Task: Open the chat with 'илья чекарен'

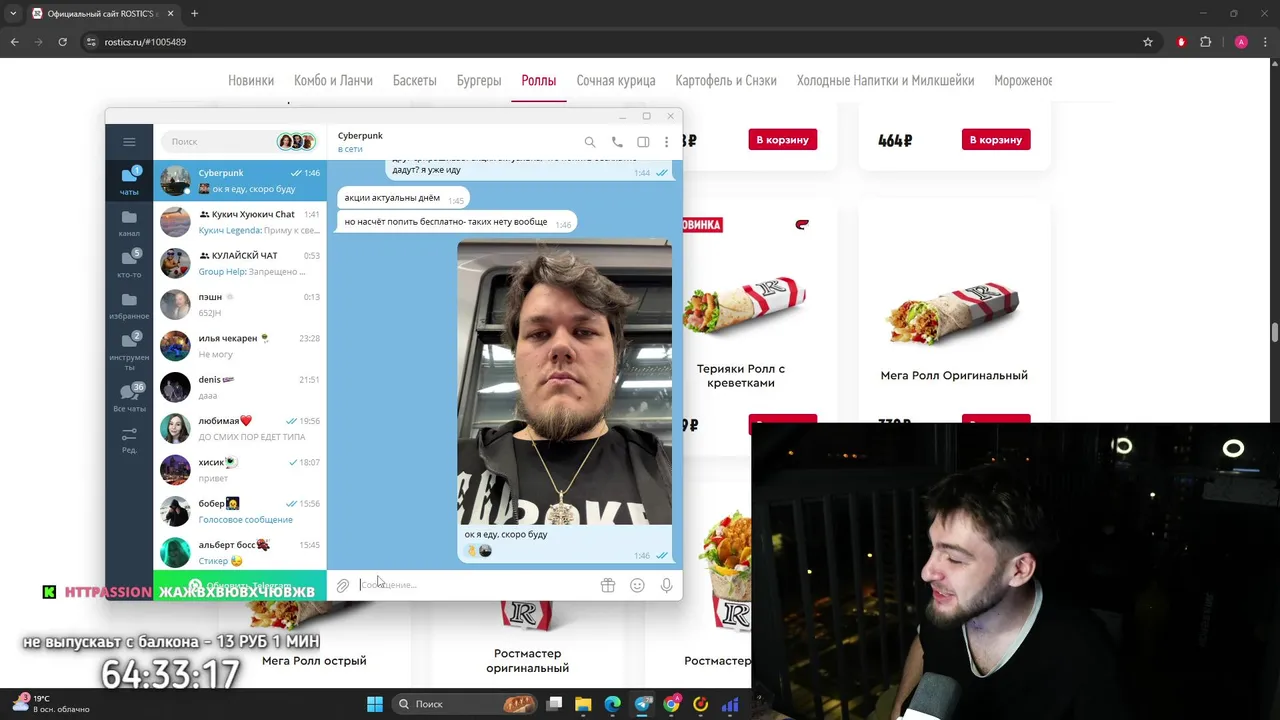Action: click(240, 346)
